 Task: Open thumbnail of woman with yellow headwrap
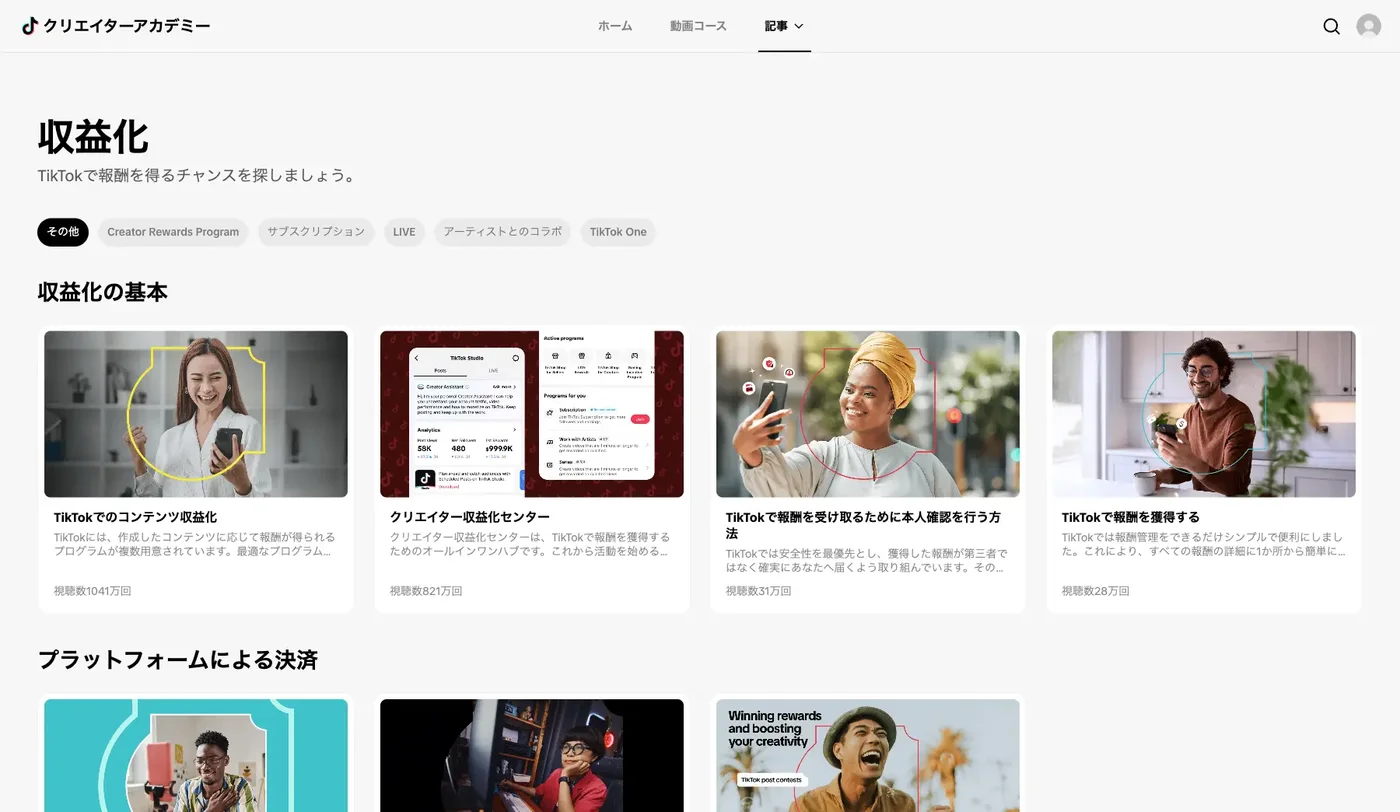tap(868, 414)
